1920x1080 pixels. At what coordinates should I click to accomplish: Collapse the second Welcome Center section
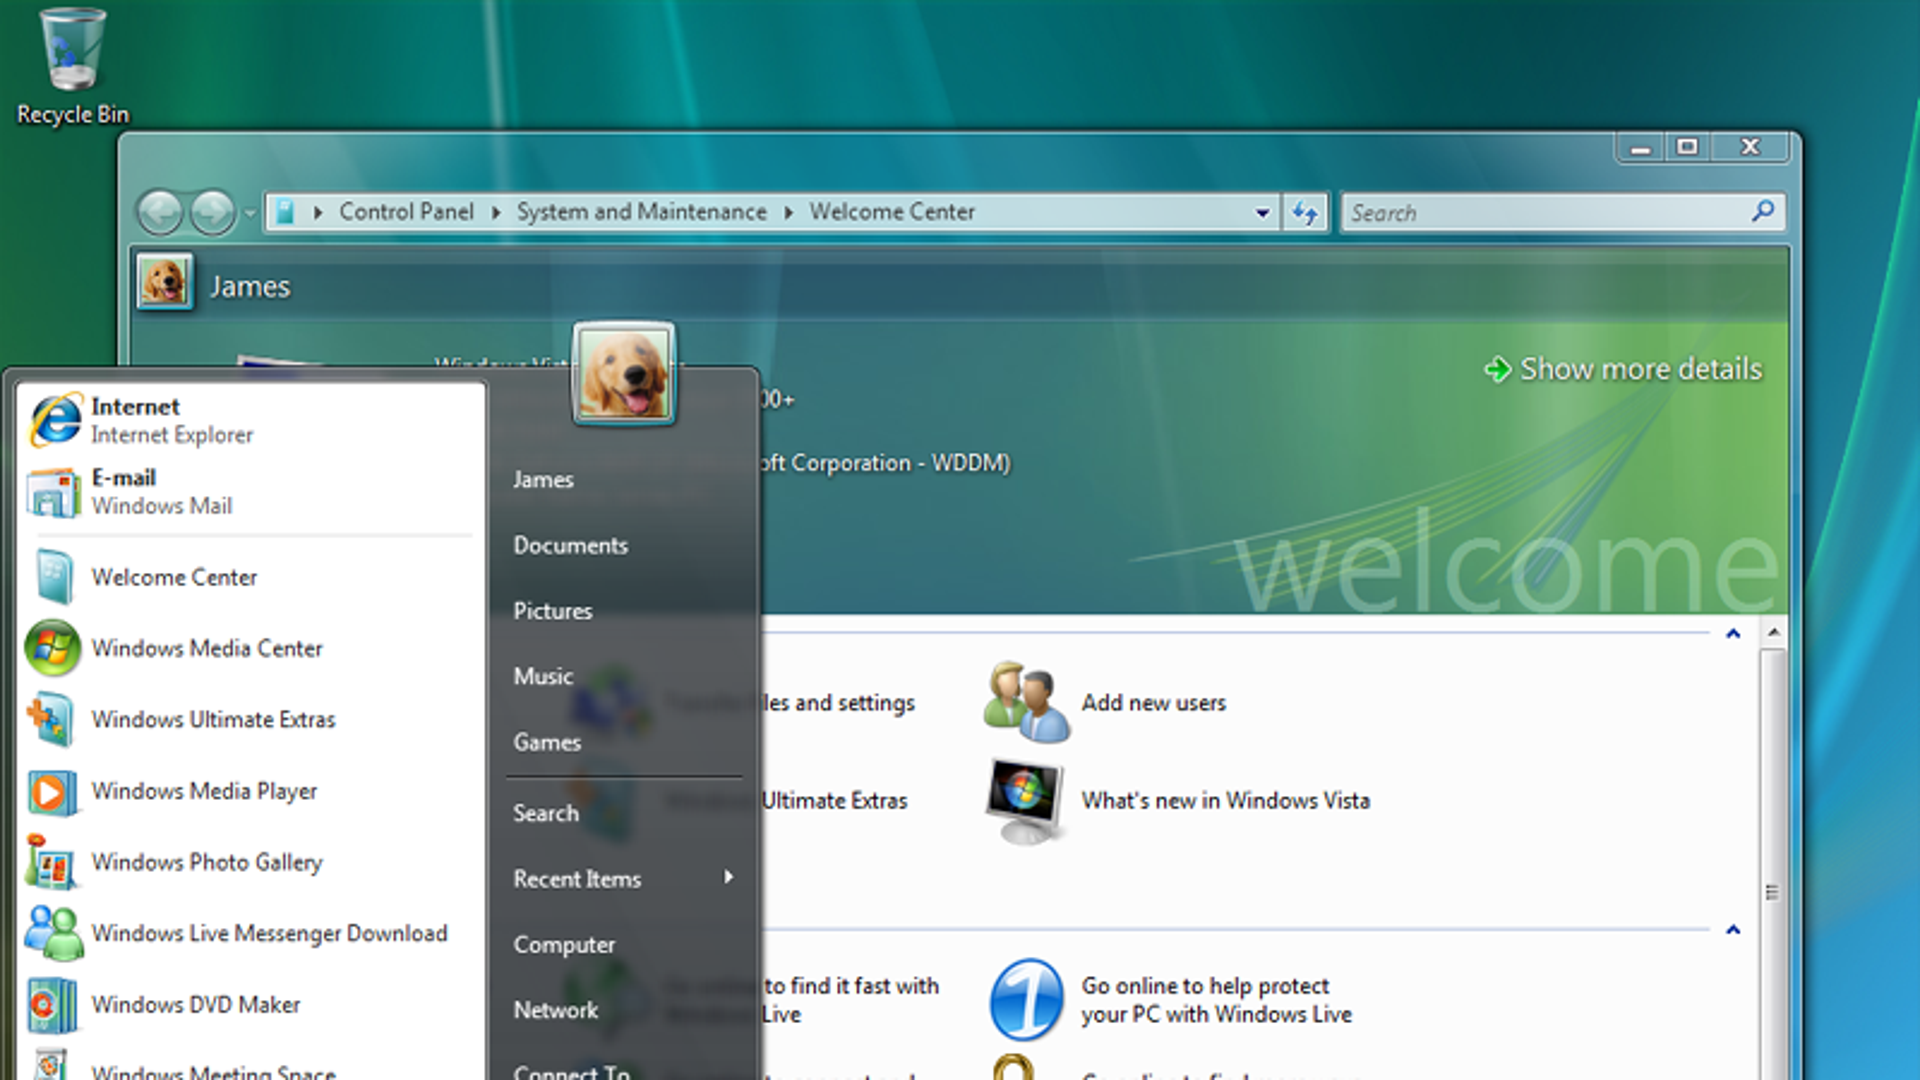pyautogui.click(x=1733, y=929)
